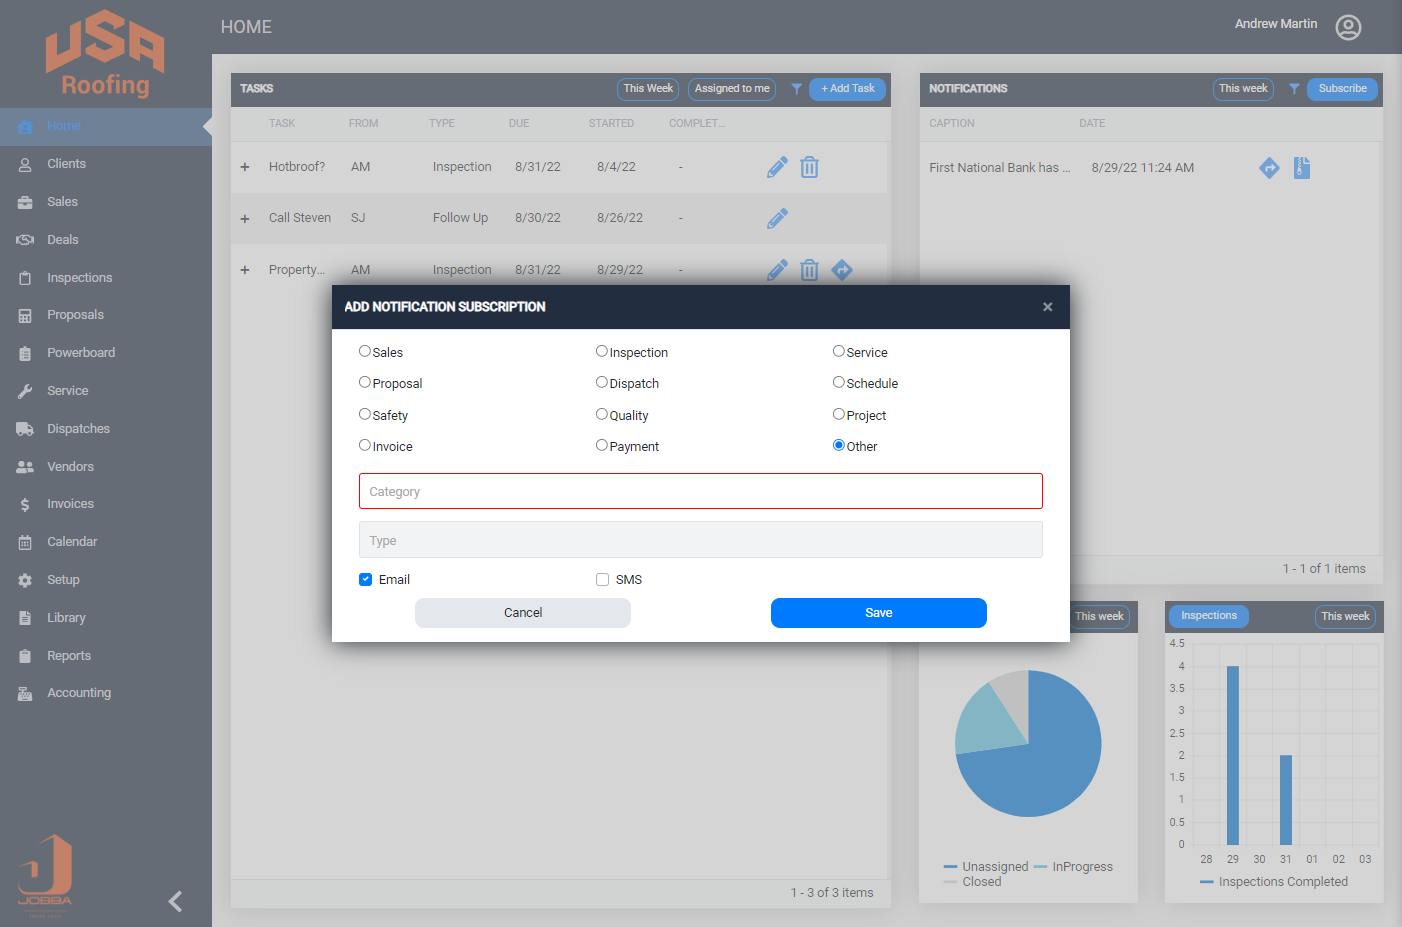Screen dimensions: 1402x927
Task: Enable the SMS checkbox
Action: (x=602, y=580)
